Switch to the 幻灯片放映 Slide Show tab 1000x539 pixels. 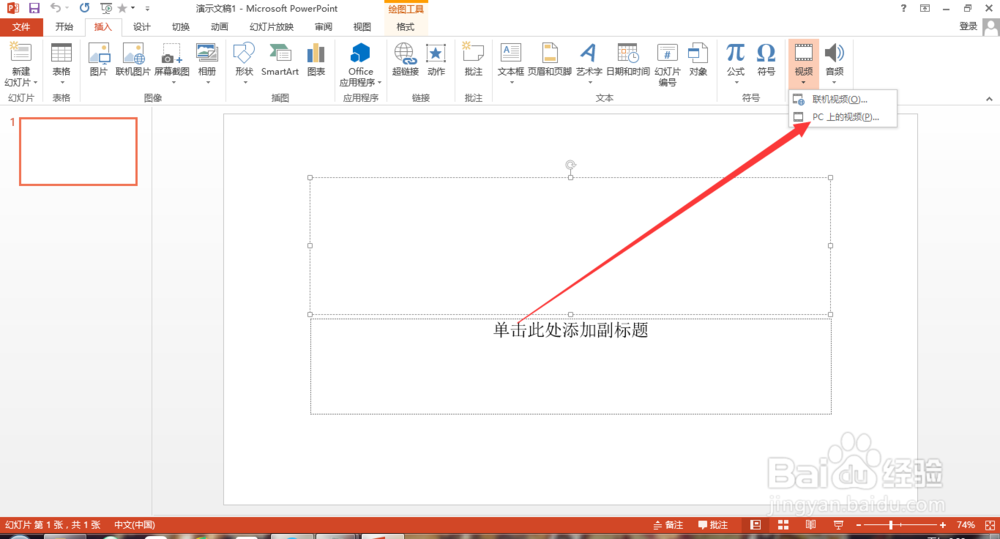tap(272, 27)
